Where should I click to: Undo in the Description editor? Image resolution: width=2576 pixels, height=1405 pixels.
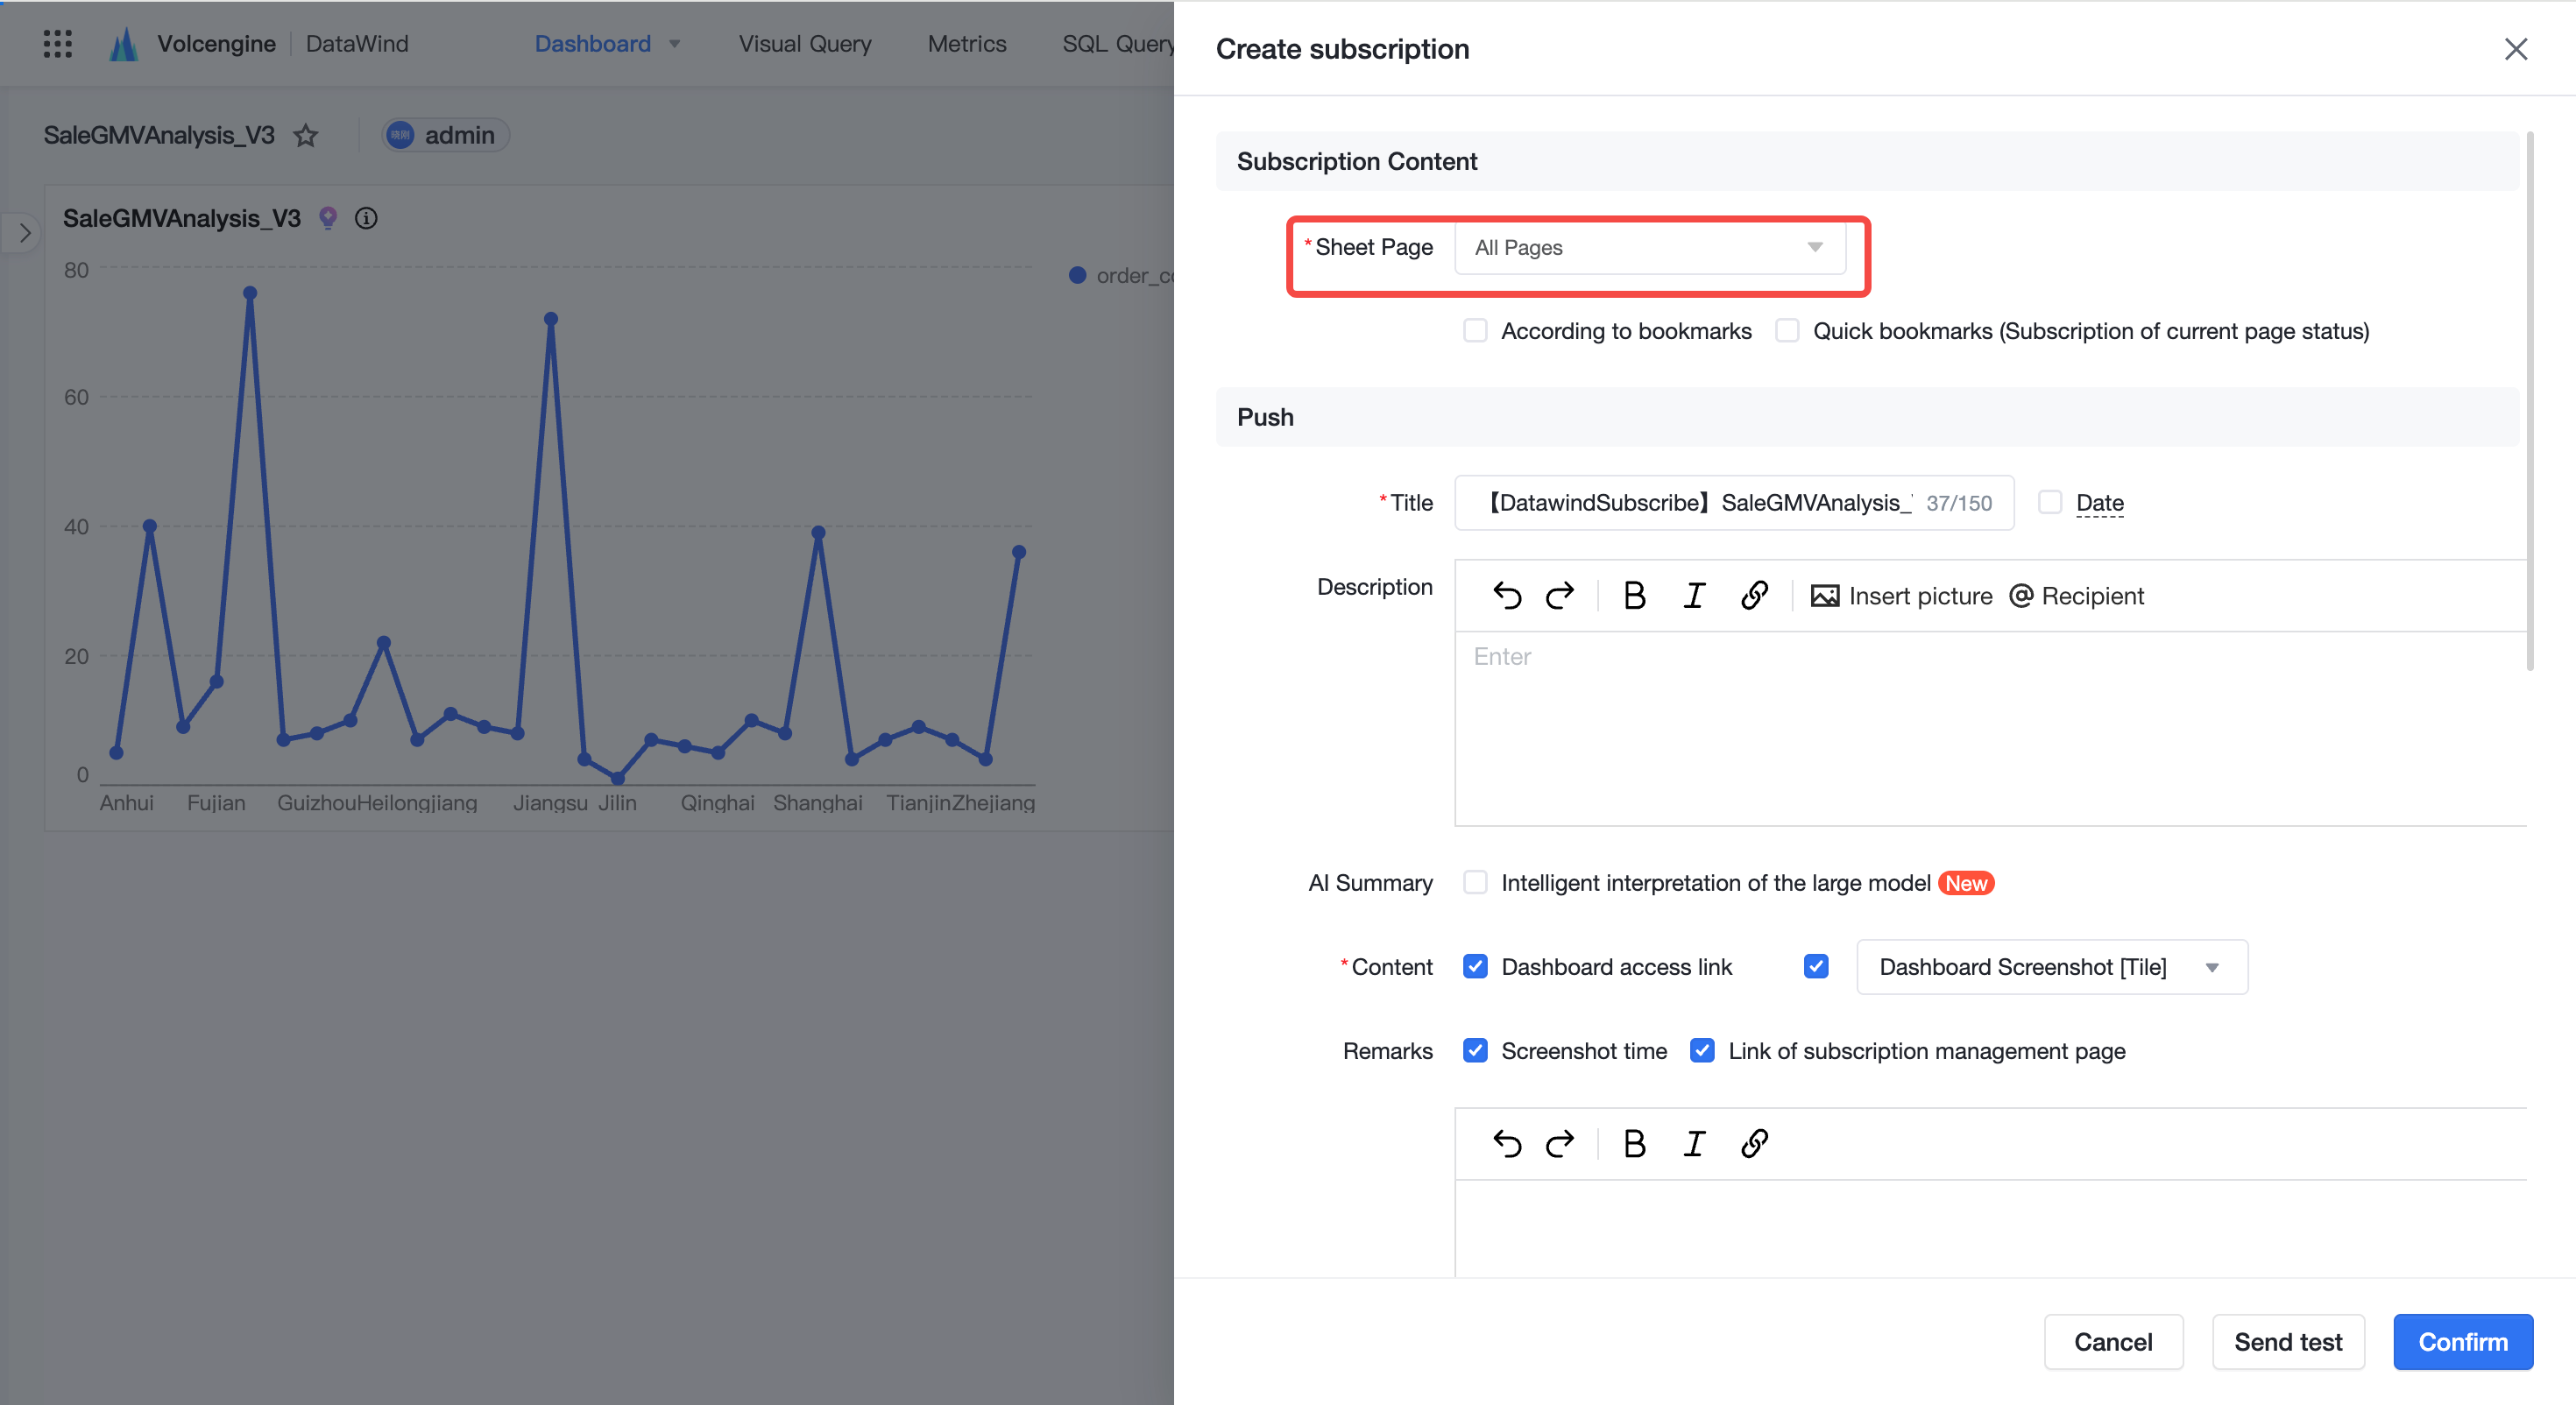pyautogui.click(x=1507, y=596)
